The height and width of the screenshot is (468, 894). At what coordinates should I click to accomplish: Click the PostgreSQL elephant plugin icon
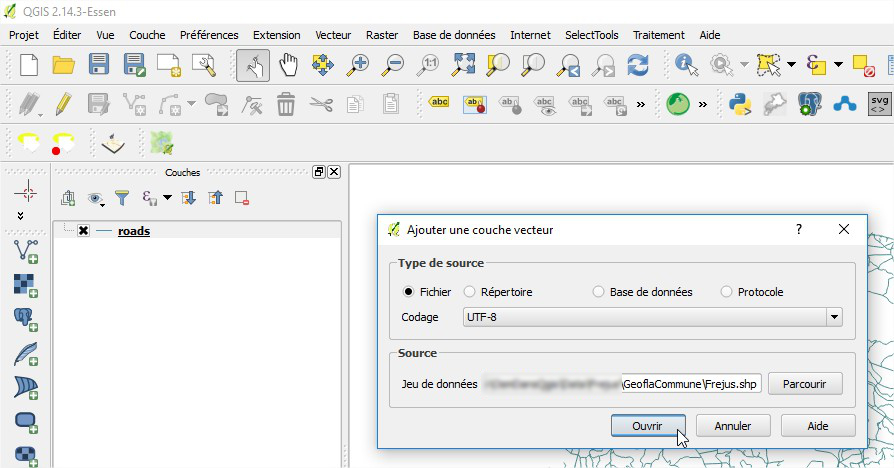[810, 104]
